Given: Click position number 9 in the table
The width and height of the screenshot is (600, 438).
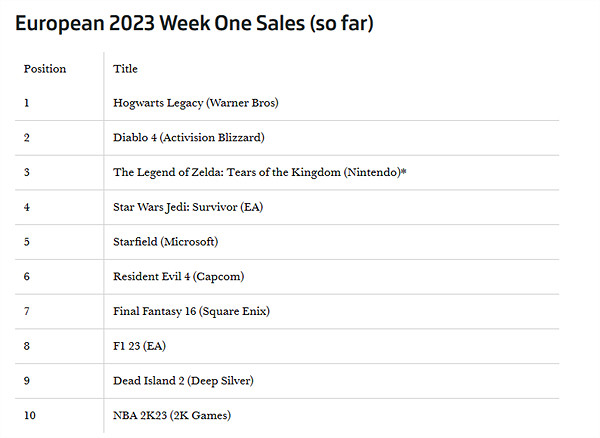Looking at the screenshot, I should (x=27, y=380).
